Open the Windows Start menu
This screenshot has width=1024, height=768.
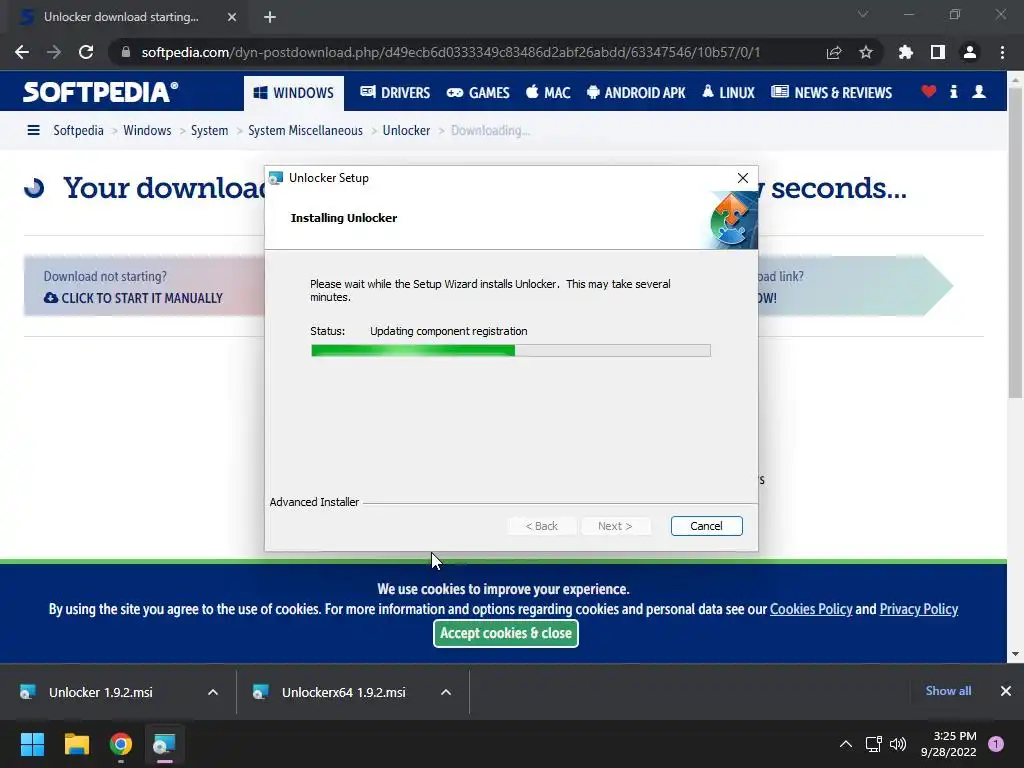click(32, 744)
